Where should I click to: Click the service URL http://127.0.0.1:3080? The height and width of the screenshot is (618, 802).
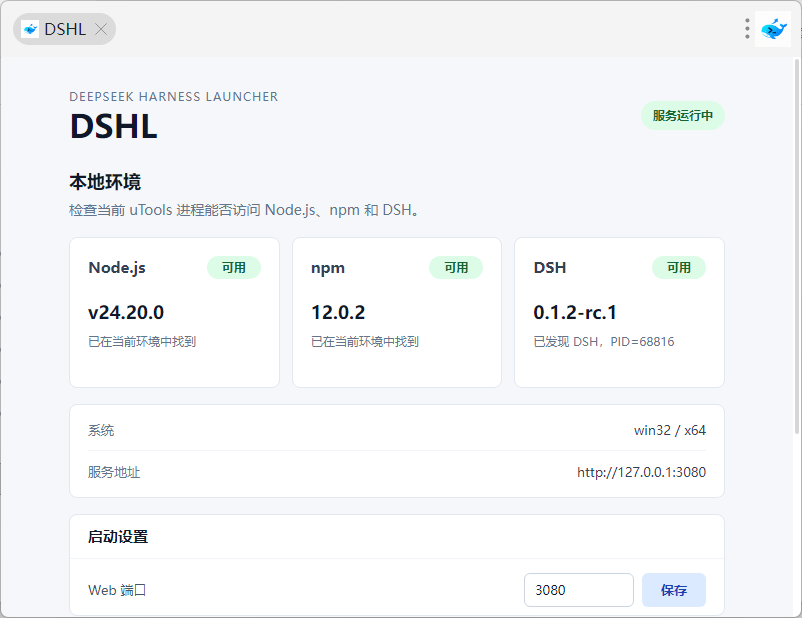(641, 472)
